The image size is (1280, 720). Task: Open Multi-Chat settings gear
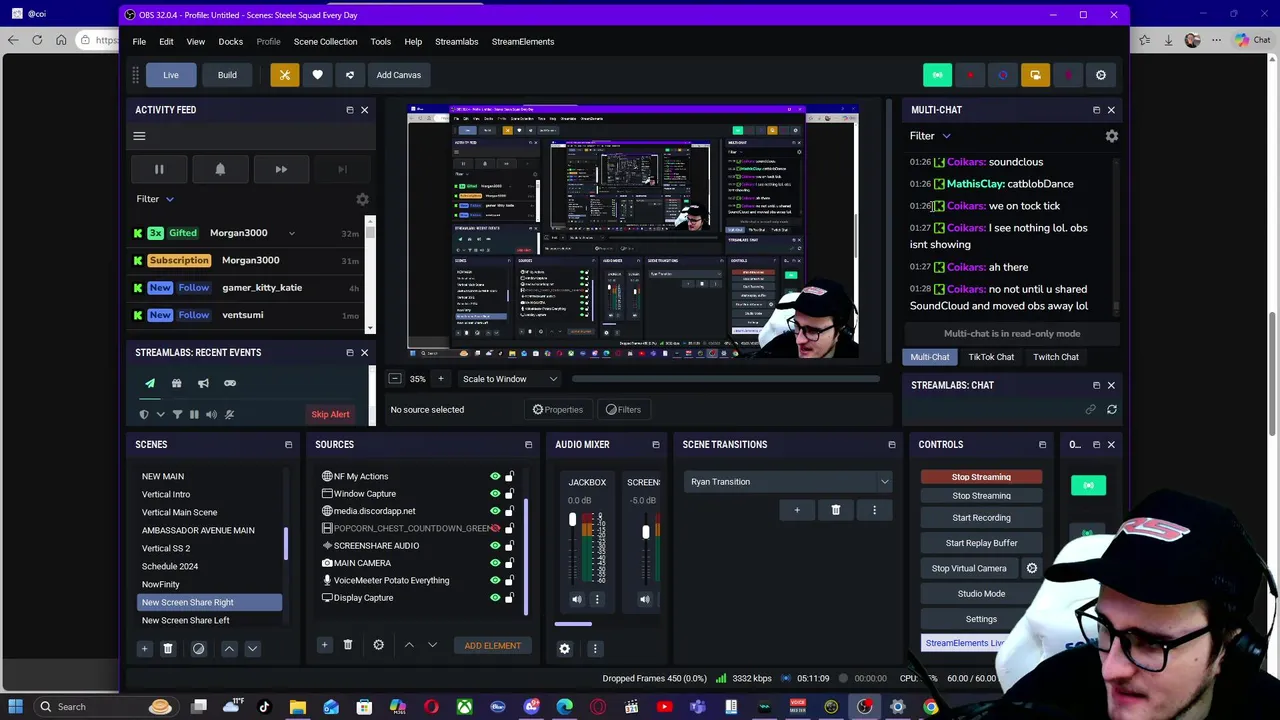(x=1111, y=136)
